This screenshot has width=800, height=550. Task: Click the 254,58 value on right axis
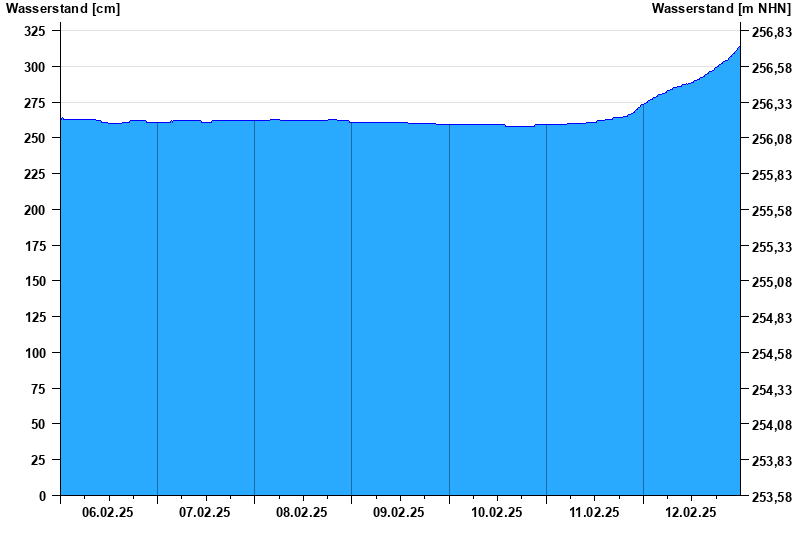772,354
